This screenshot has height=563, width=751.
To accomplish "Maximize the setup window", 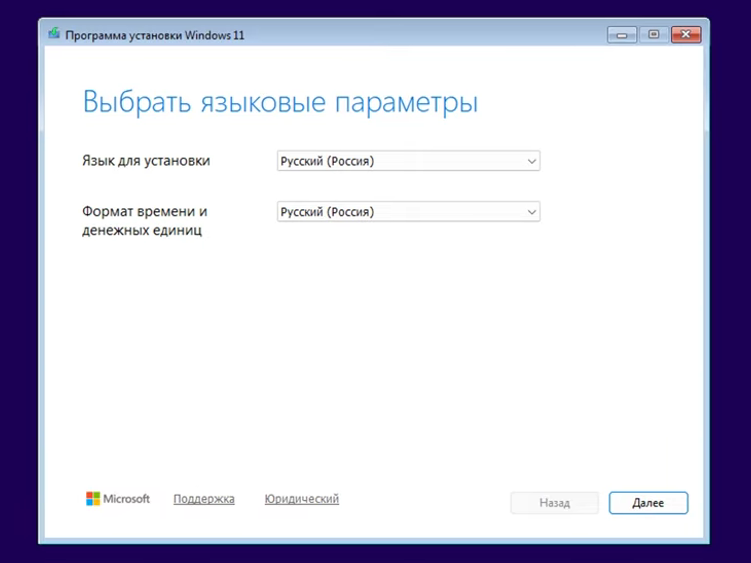I will coord(654,35).
